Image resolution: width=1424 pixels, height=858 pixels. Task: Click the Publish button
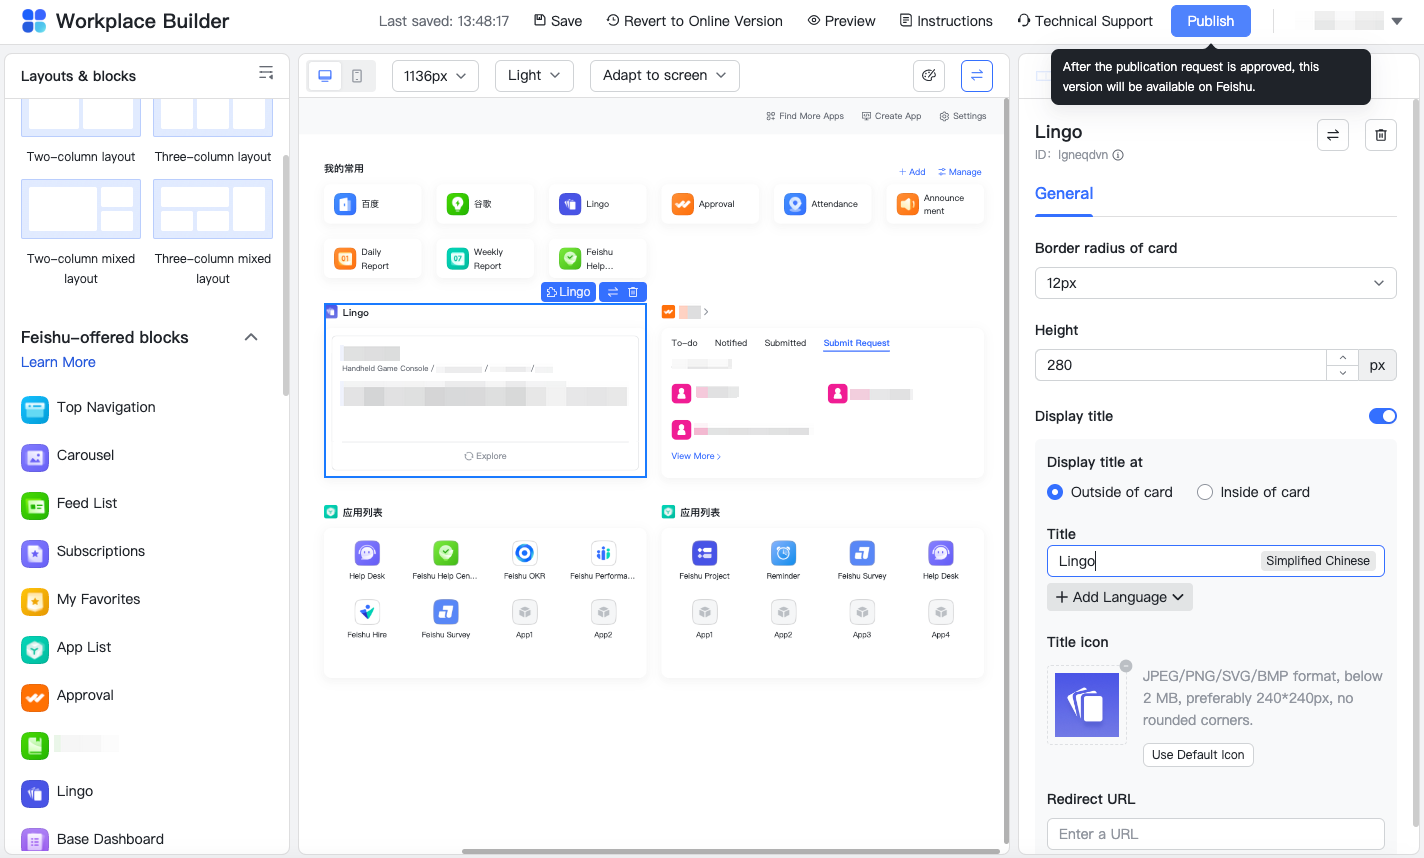pos(1210,21)
